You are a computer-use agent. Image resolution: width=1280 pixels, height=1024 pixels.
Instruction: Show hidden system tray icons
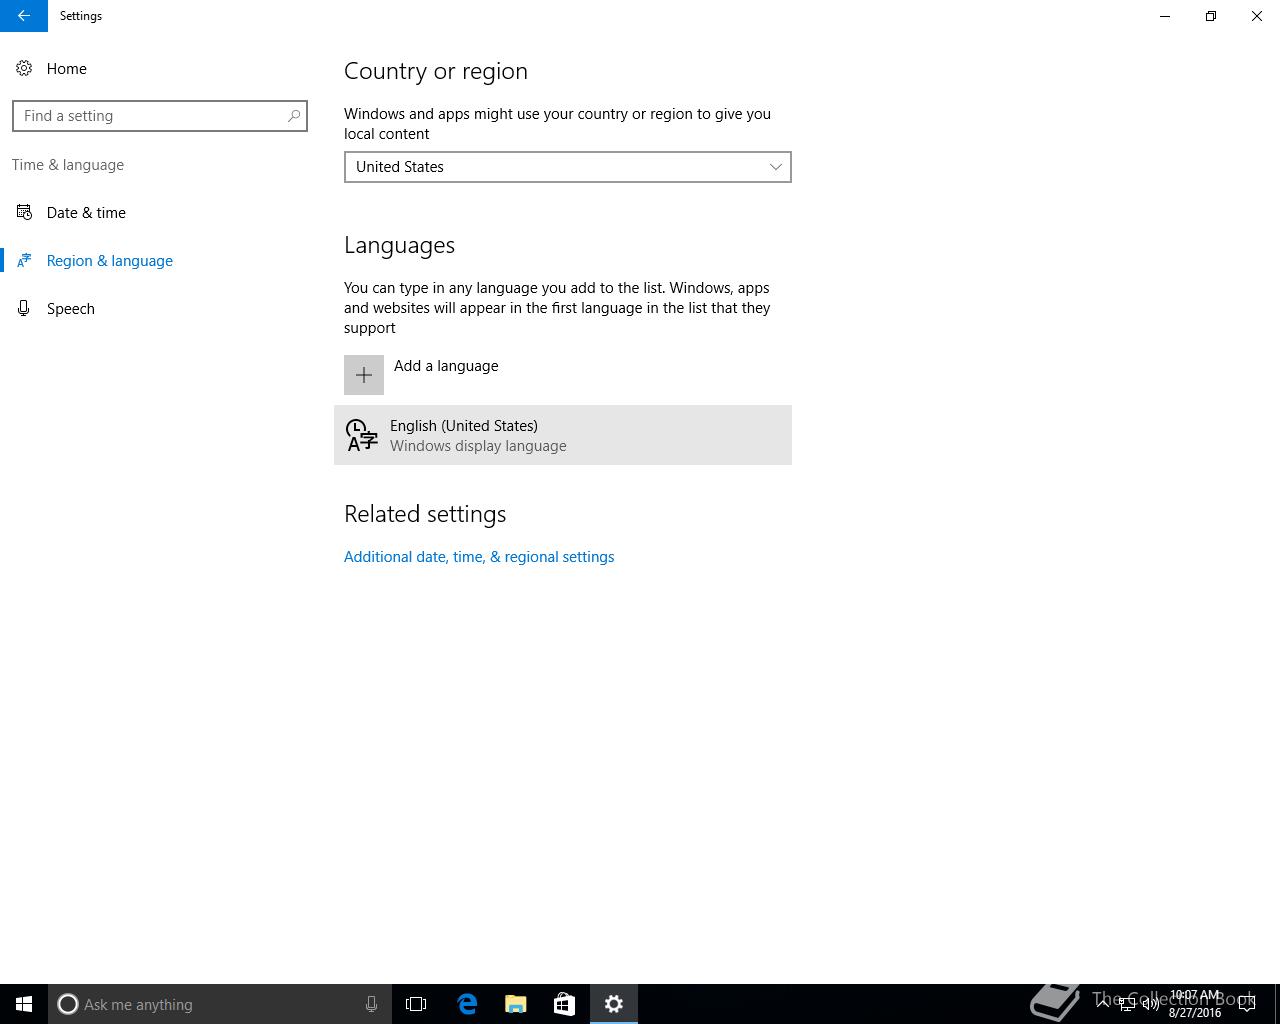[x=1103, y=1004]
